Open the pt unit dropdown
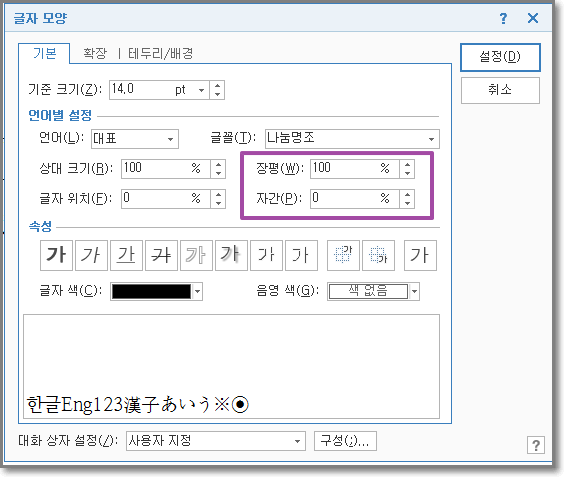This screenshot has width=564, height=477. 201,90
